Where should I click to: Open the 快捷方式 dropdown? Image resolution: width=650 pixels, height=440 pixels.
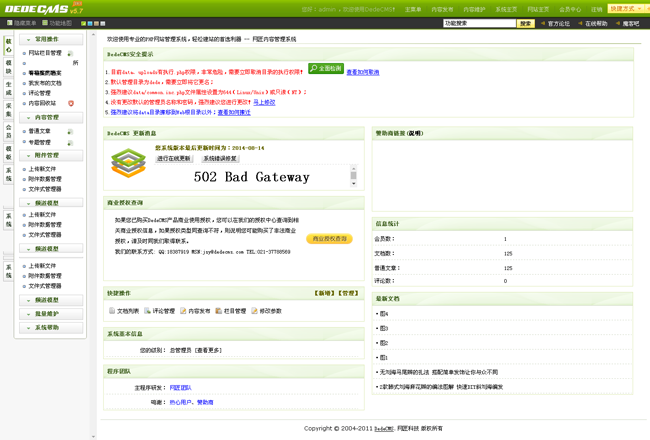[627, 8]
